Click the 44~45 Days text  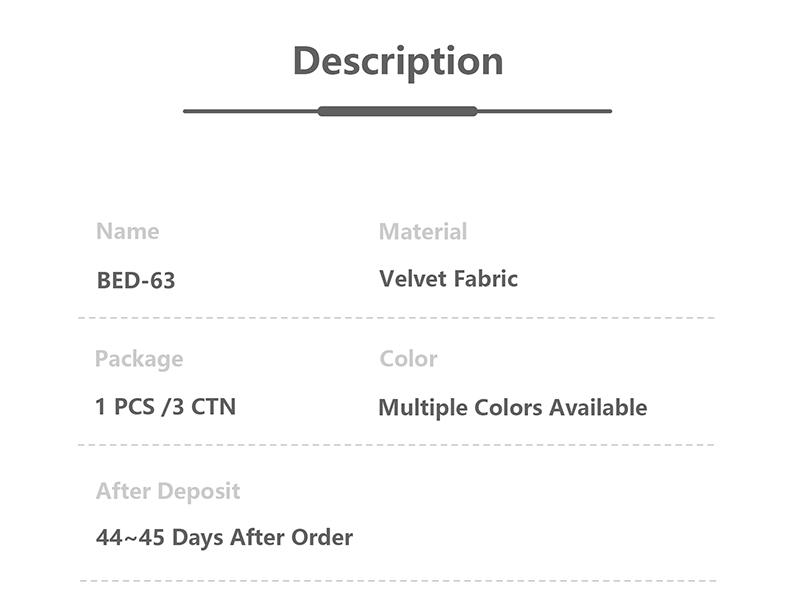(159, 538)
